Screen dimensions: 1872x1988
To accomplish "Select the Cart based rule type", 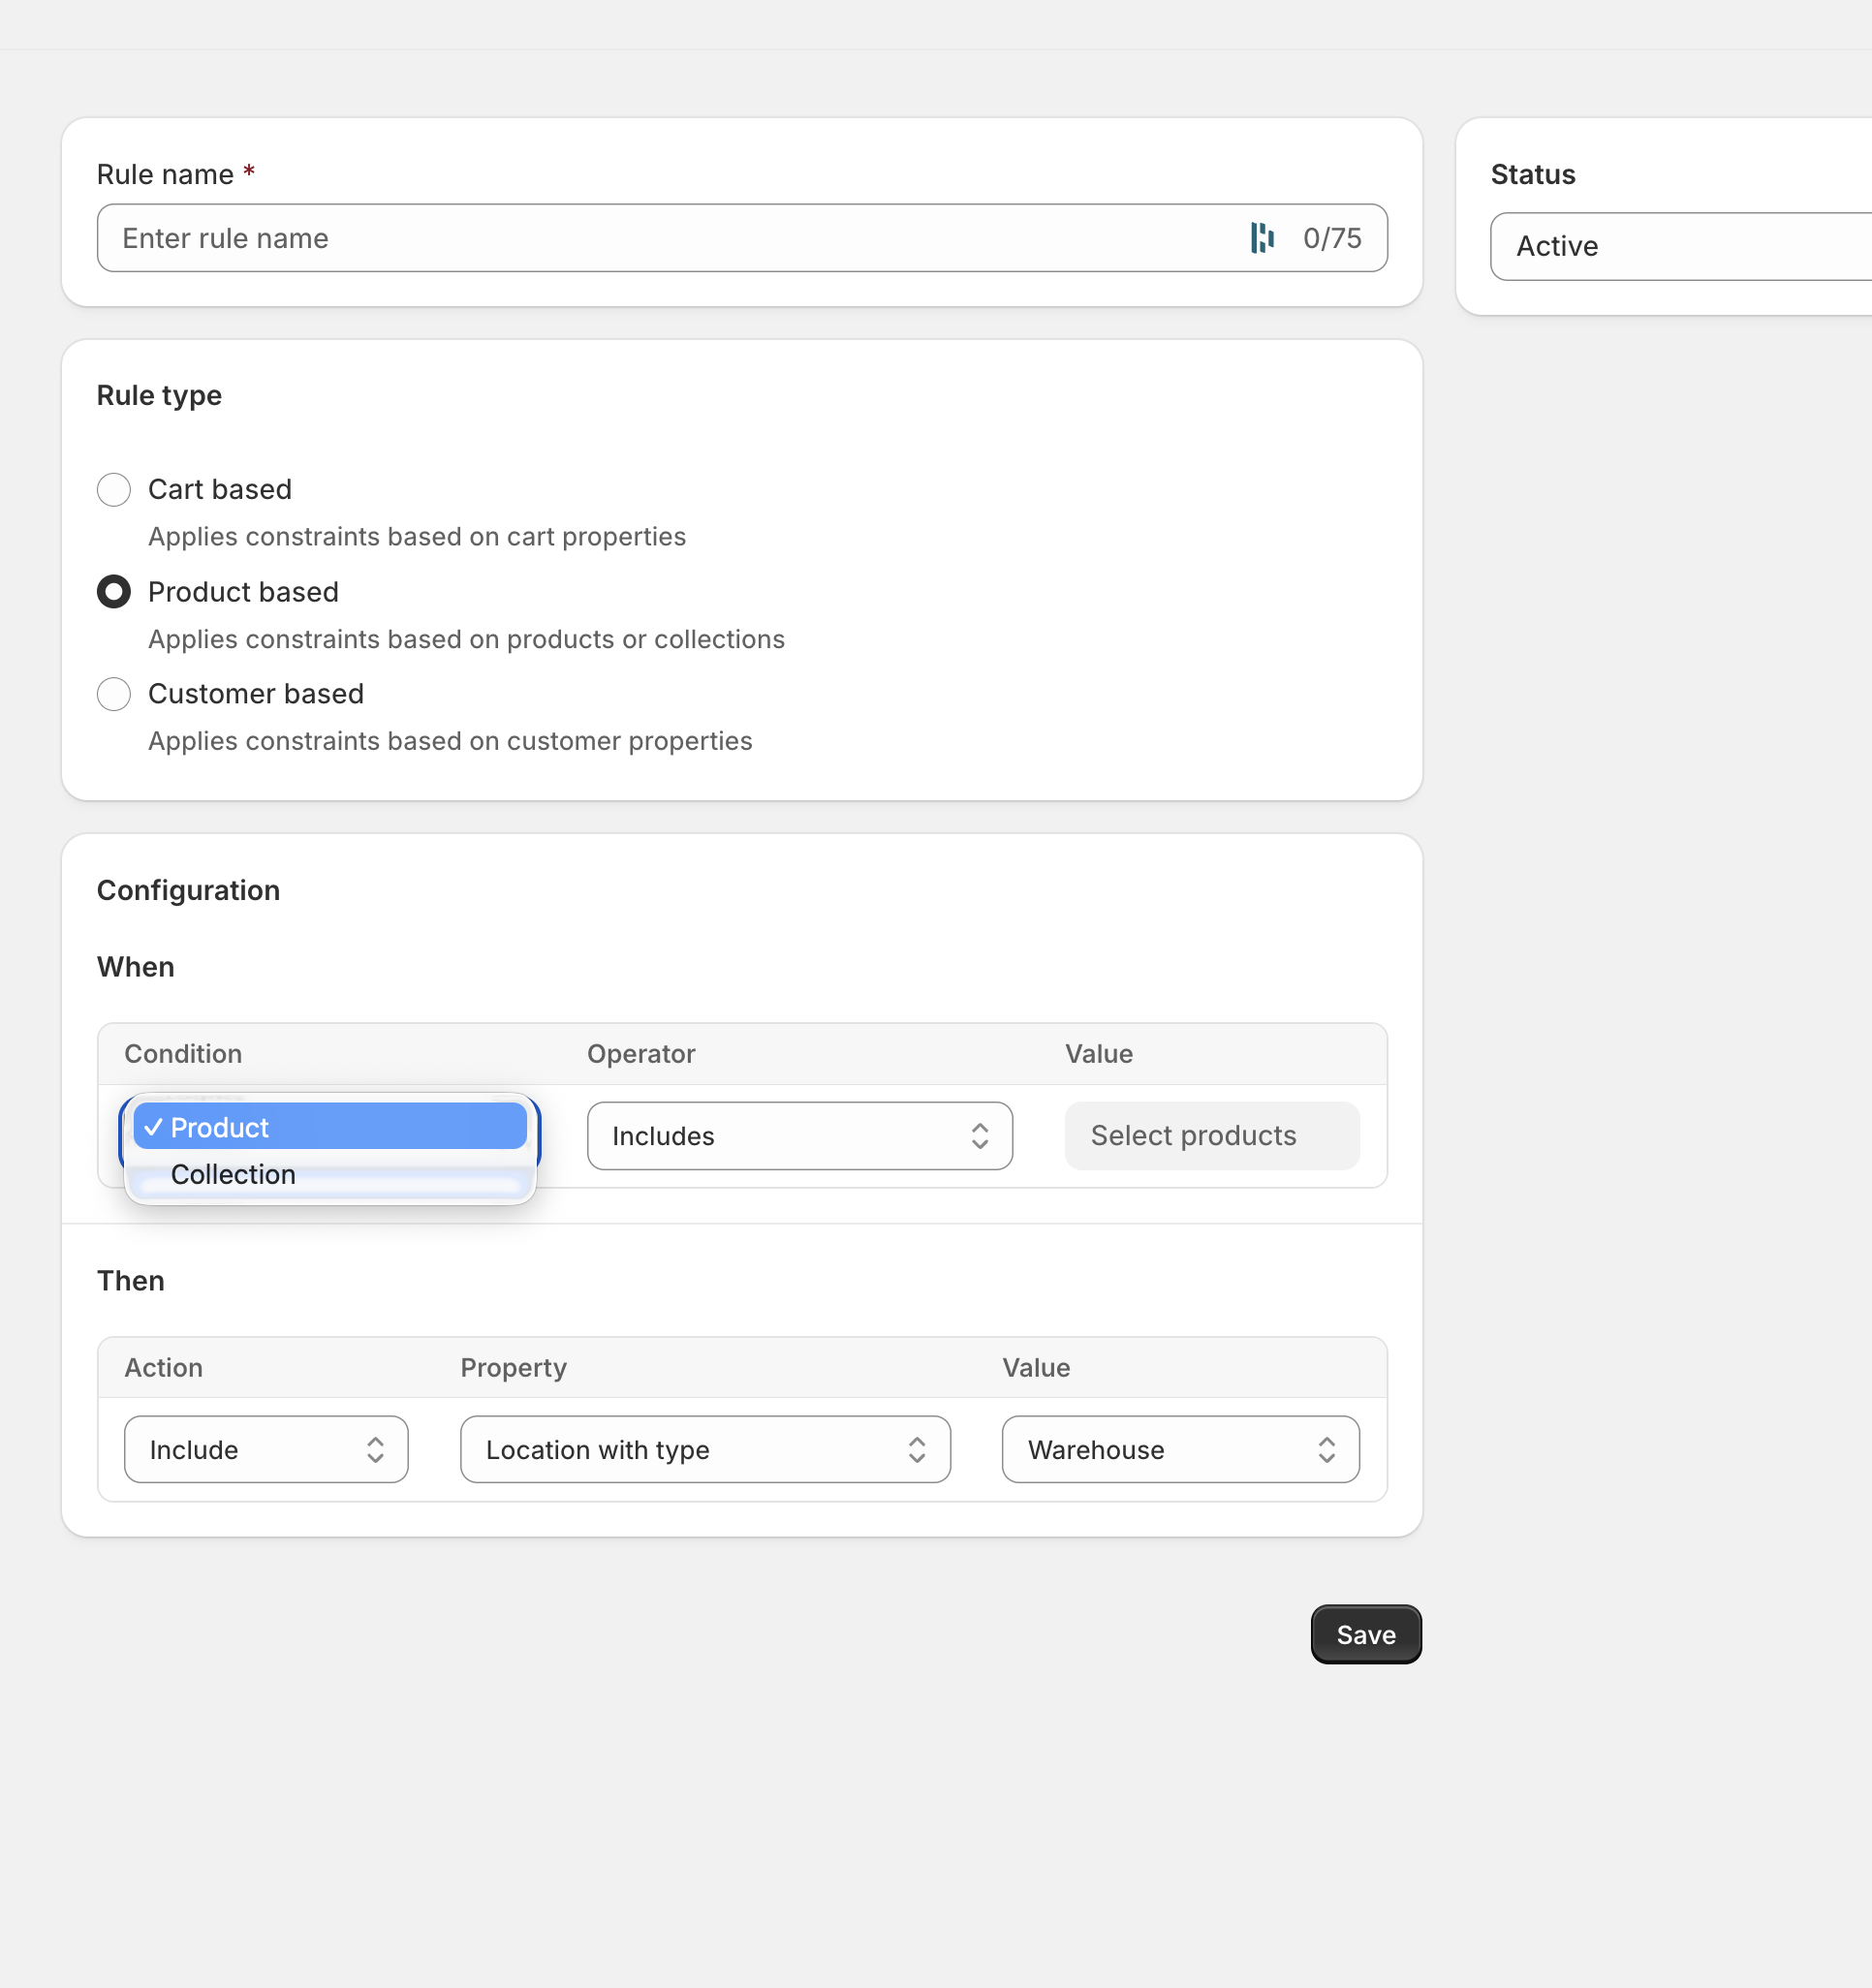I will (113, 489).
